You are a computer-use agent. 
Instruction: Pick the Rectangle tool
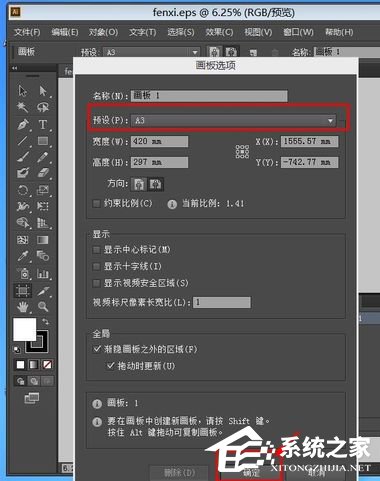tap(43, 141)
